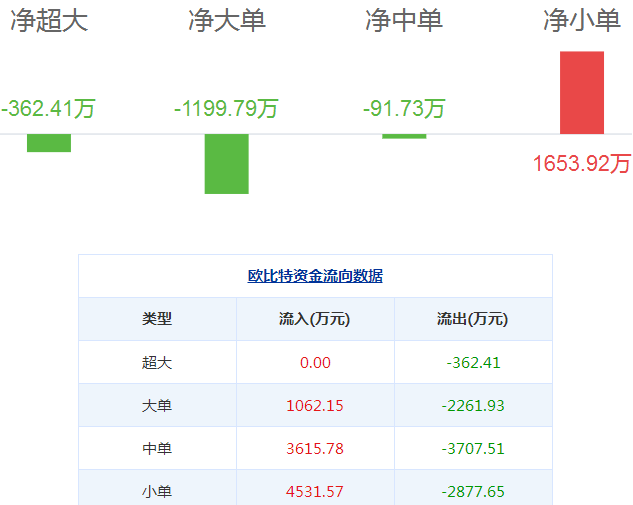Click the -91.73万 value label

pos(404,109)
